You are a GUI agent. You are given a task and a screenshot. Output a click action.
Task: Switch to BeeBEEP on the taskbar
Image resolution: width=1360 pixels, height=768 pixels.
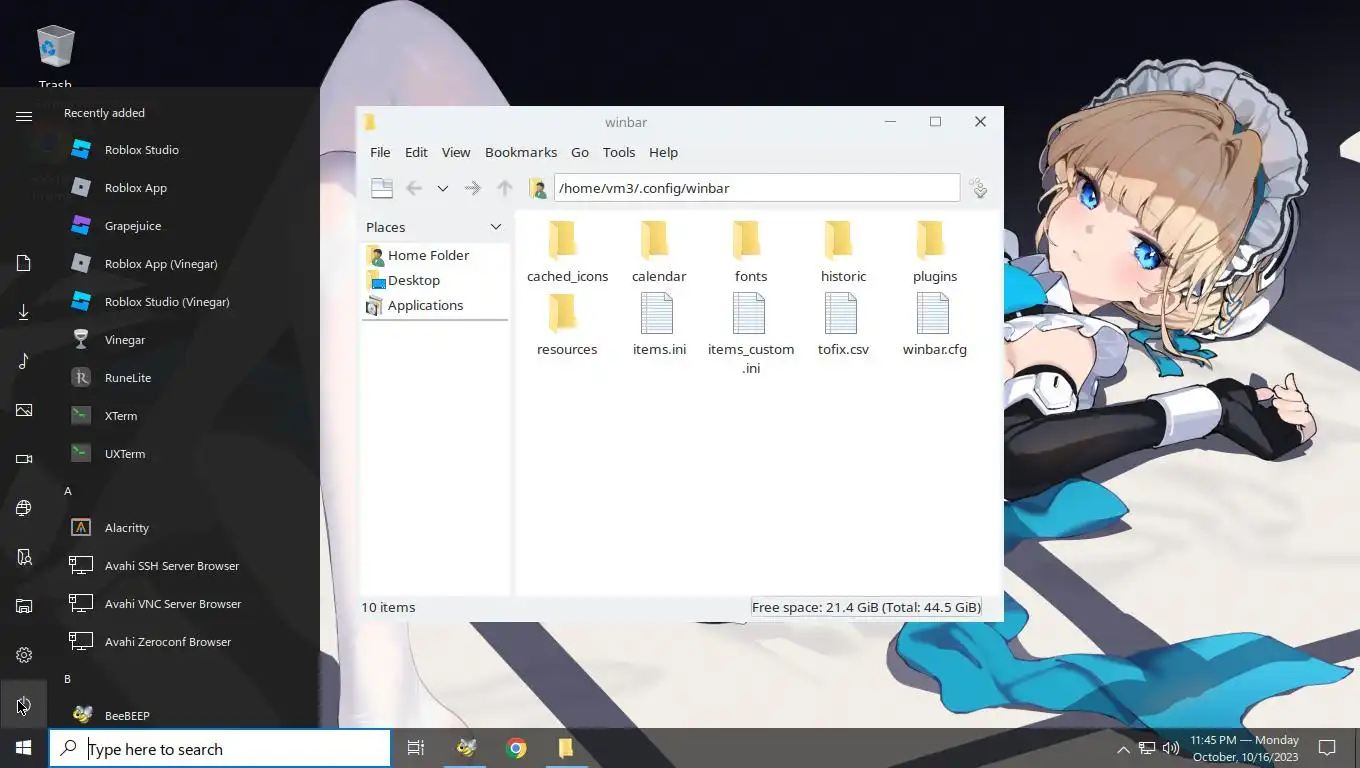click(x=466, y=748)
